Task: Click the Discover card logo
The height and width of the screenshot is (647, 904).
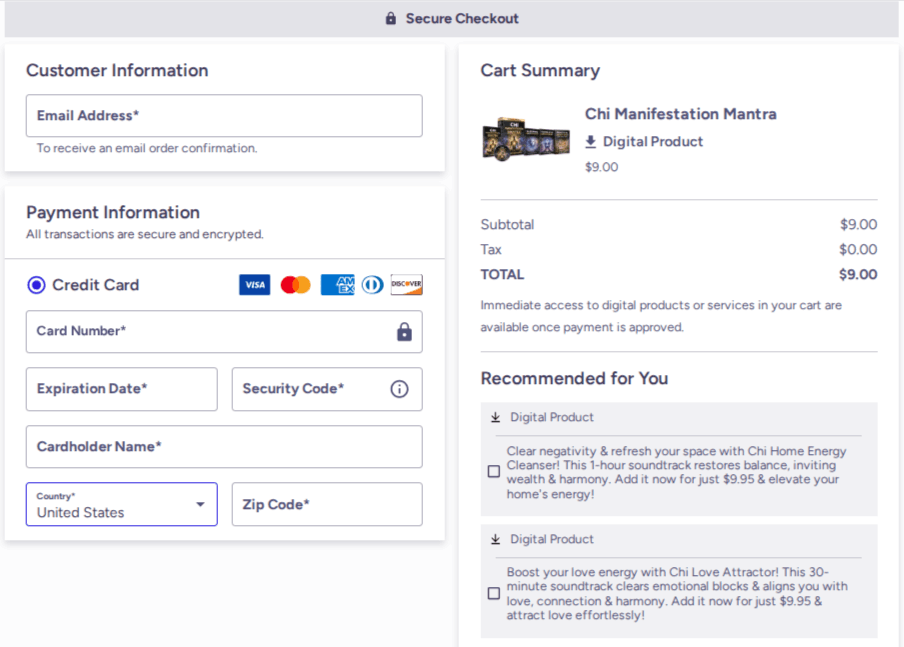Action: pos(406,285)
